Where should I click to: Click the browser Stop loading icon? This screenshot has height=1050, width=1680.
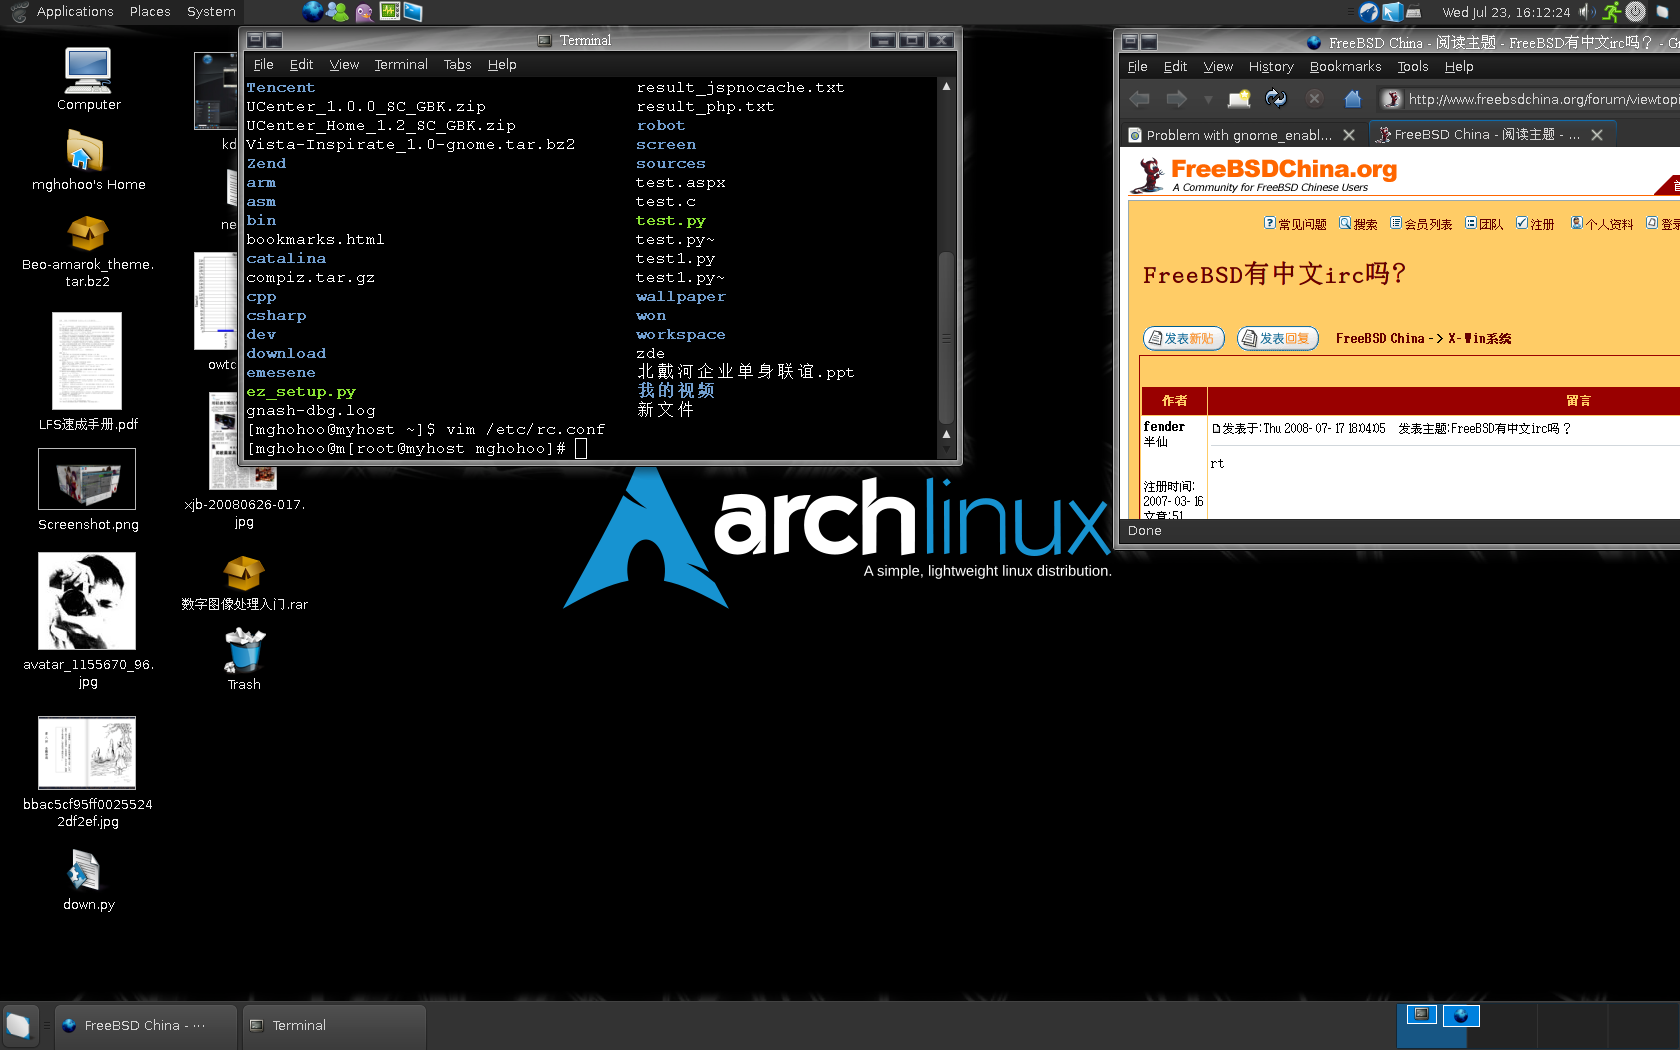pyautogui.click(x=1315, y=98)
